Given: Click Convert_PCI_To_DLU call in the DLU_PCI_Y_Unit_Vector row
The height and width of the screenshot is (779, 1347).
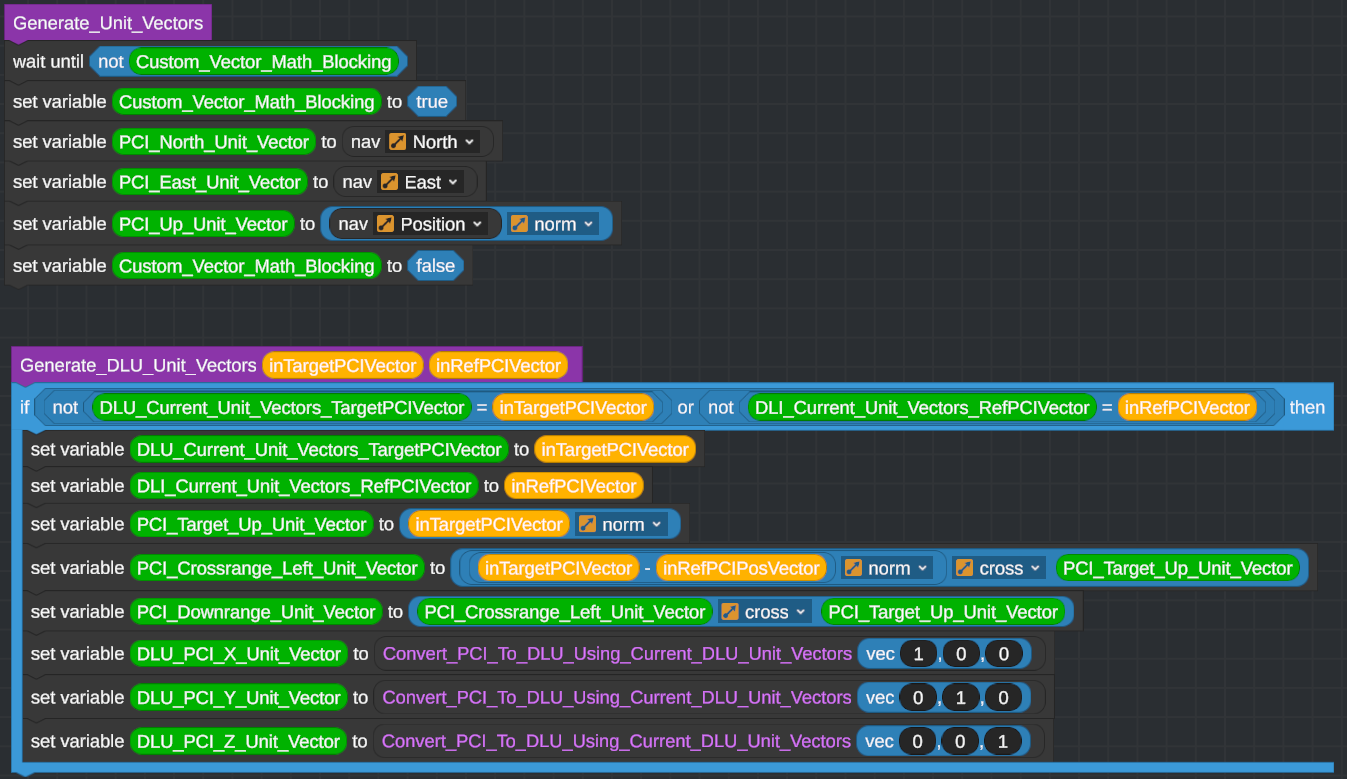Looking at the screenshot, I should point(617,698).
